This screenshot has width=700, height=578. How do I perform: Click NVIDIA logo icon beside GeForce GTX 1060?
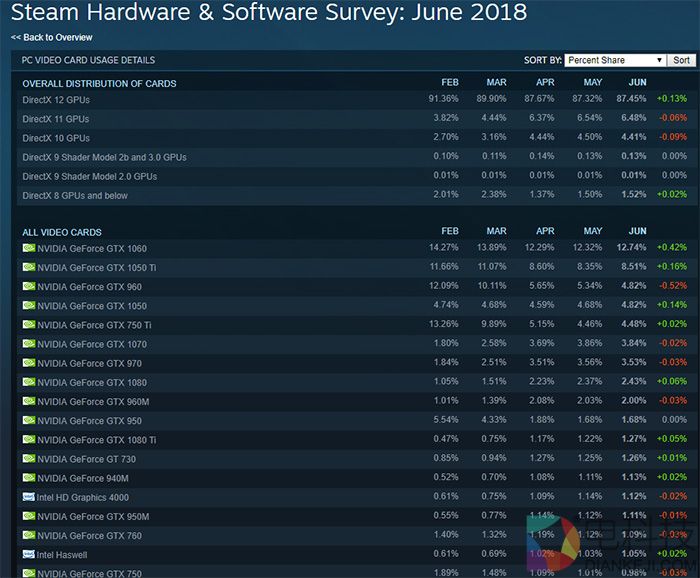coord(29,248)
